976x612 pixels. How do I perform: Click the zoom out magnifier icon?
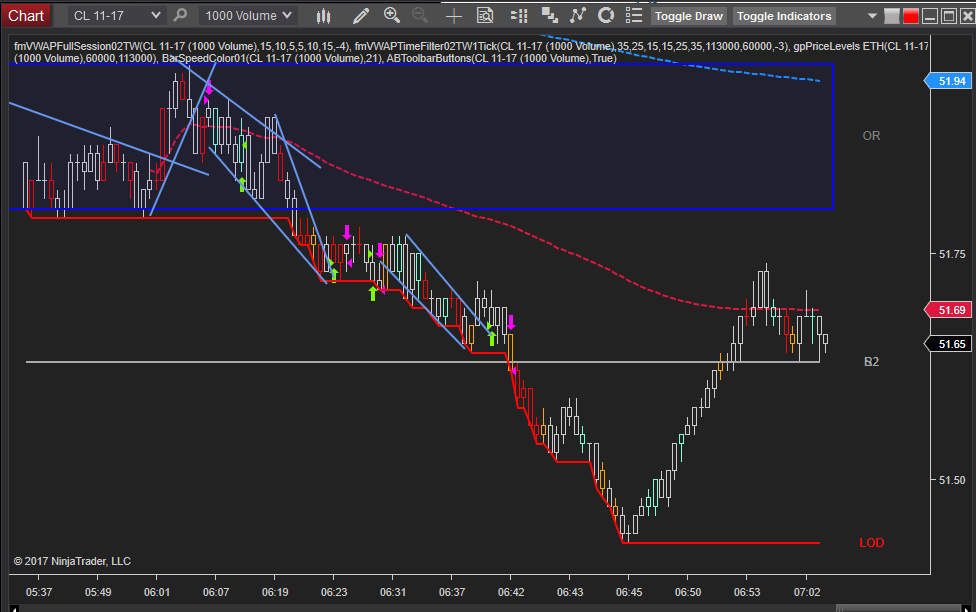420,16
